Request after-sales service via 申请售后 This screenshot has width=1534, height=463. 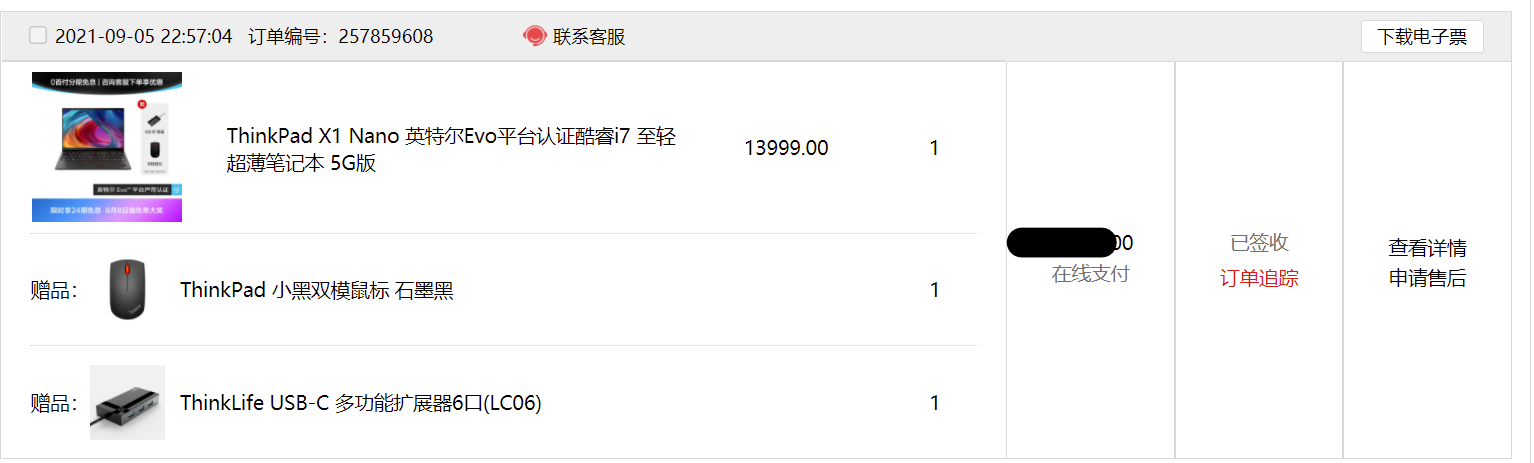click(1427, 279)
